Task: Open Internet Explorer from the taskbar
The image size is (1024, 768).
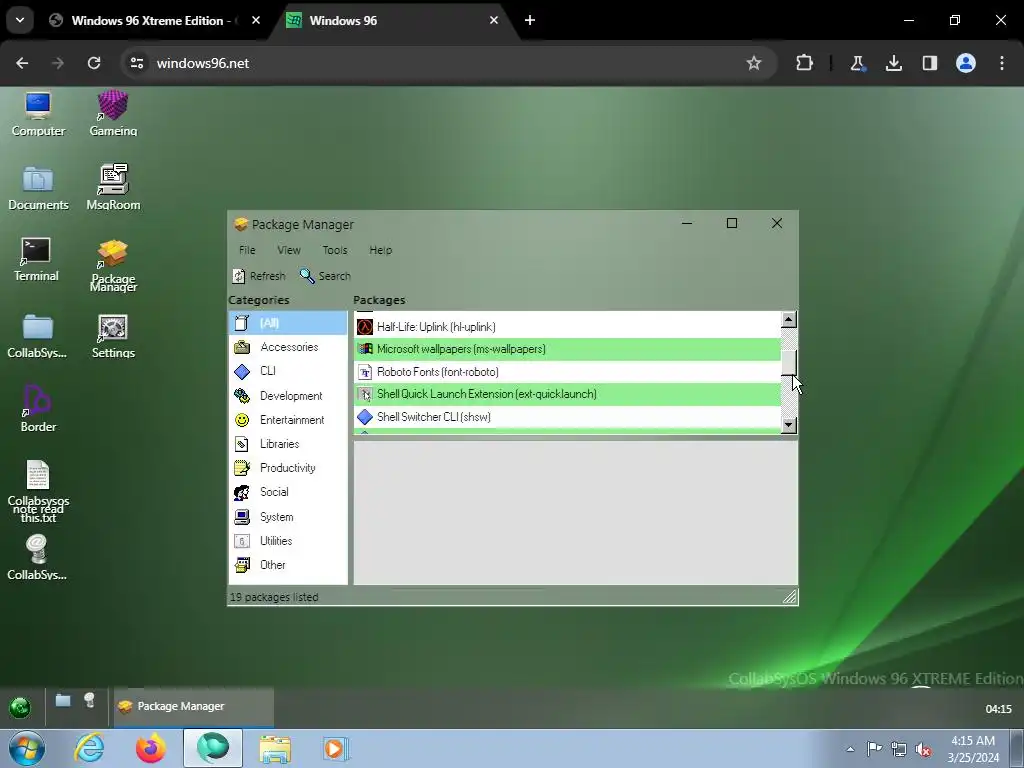Action: (x=89, y=748)
